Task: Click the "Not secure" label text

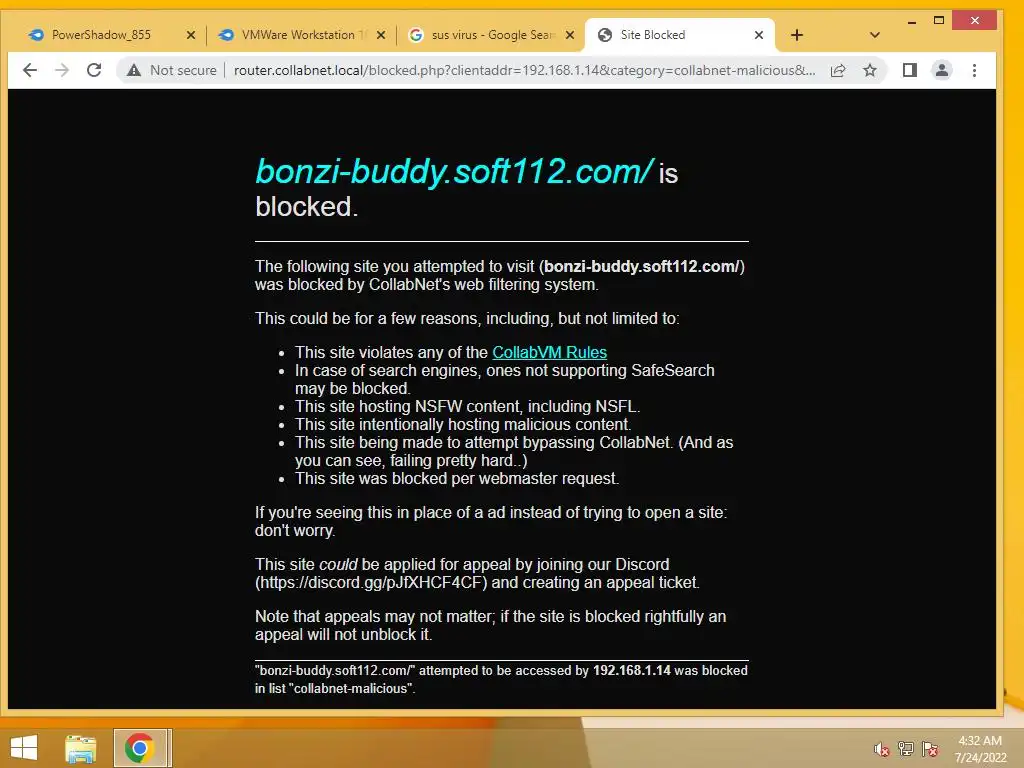Action: [x=183, y=71]
